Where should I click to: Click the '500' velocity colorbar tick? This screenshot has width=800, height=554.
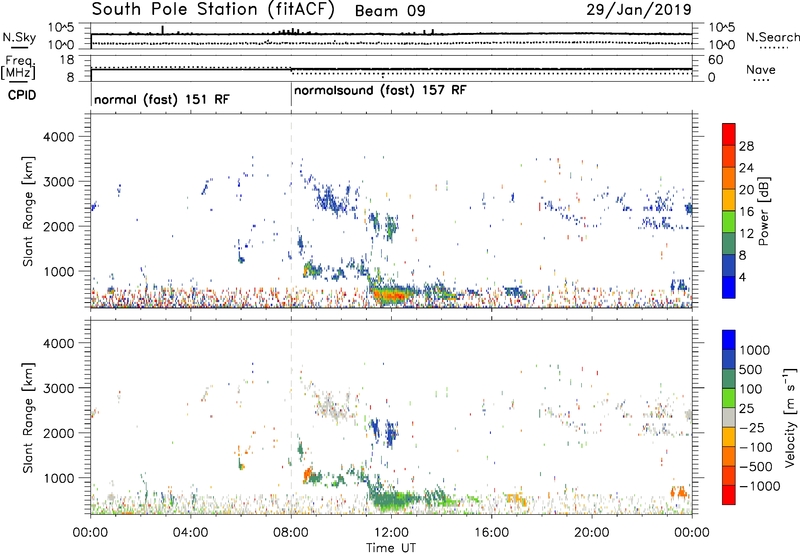tap(751, 370)
